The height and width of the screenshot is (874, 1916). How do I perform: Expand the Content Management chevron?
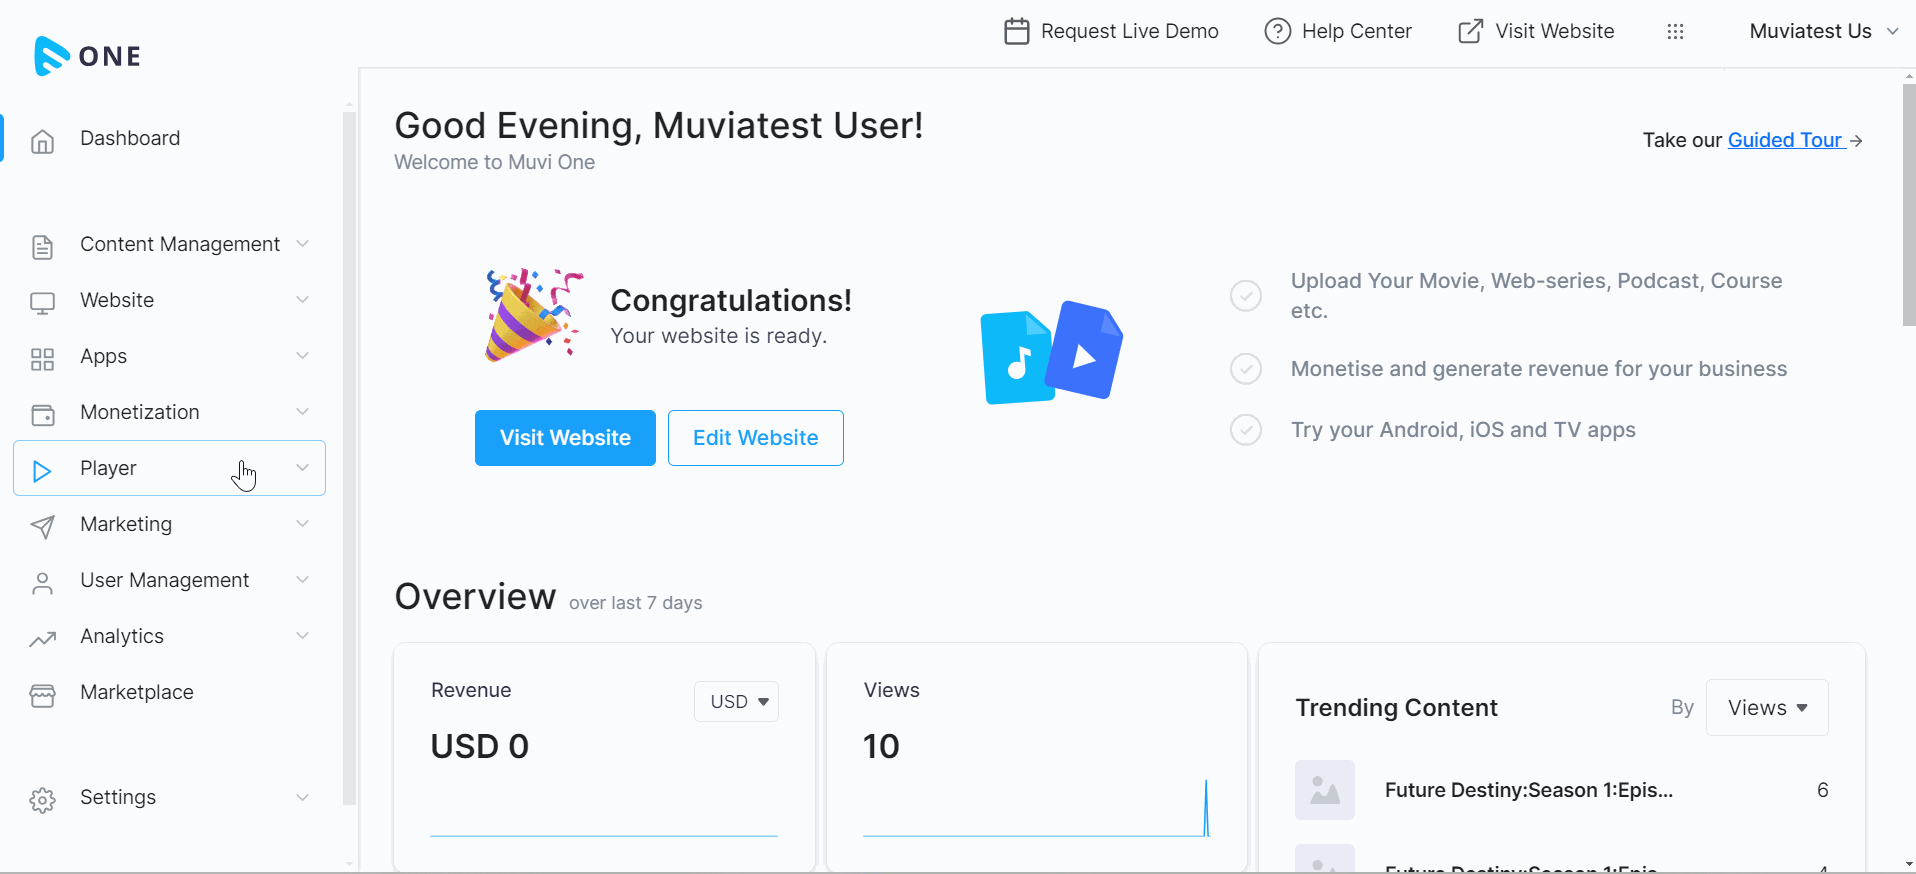tap(302, 244)
